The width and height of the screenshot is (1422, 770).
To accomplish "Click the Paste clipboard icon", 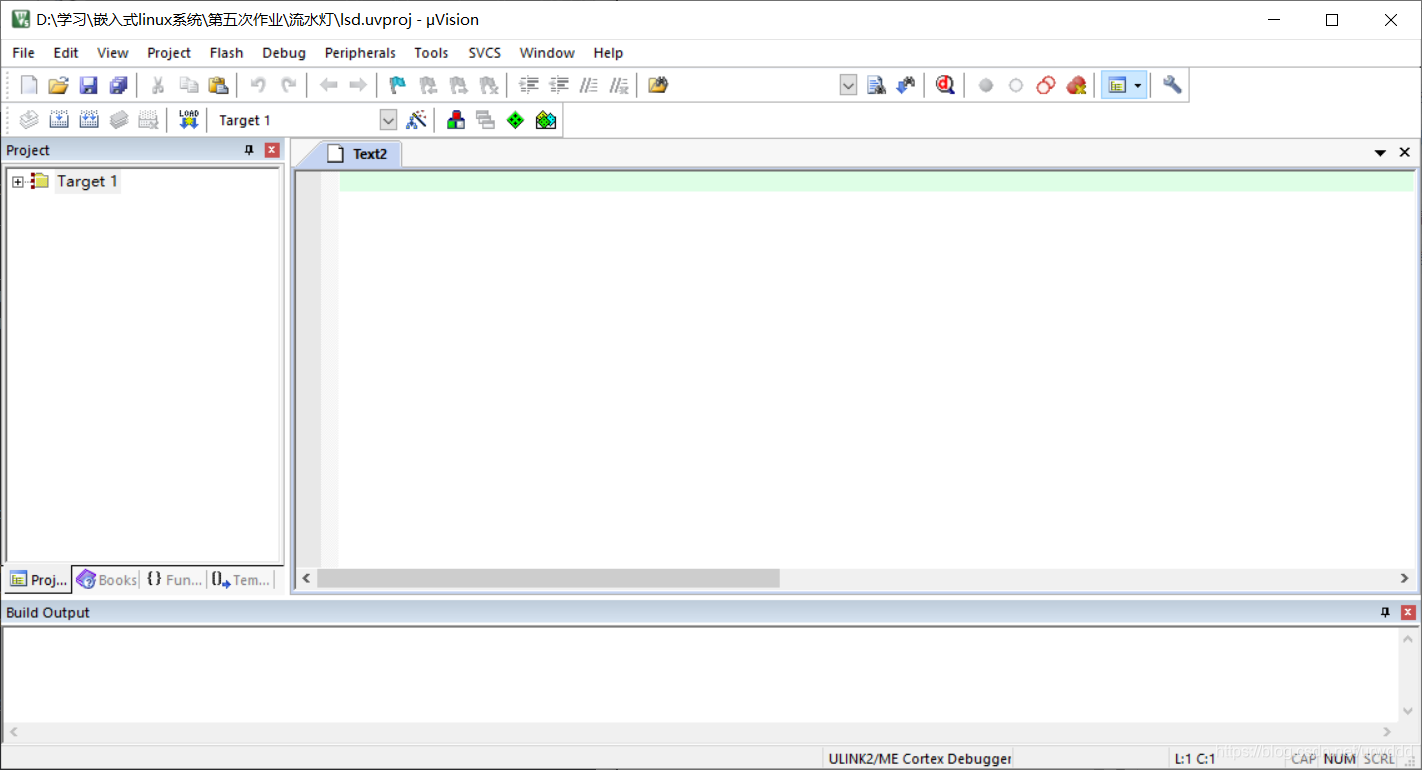I will [218, 85].
